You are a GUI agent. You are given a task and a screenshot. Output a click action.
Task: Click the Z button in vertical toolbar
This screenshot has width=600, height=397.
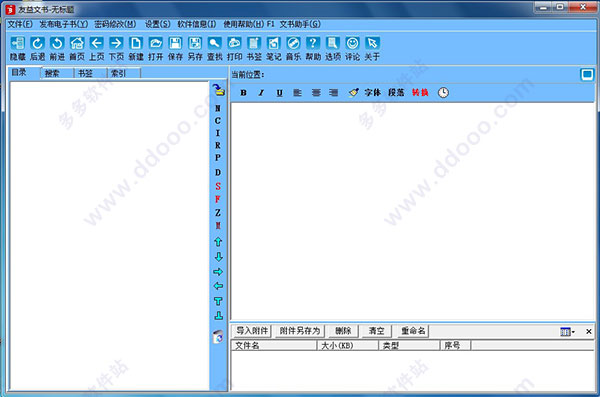pos(218,212)
